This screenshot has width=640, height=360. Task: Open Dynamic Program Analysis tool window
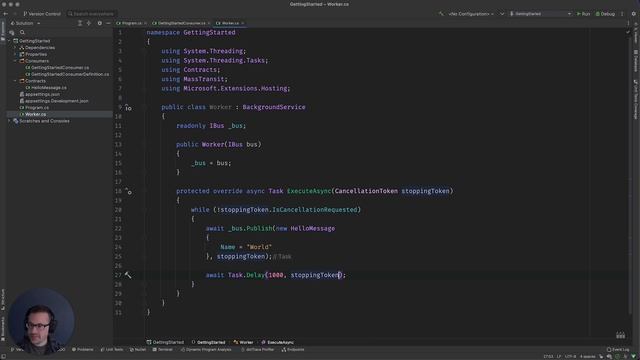206,349
